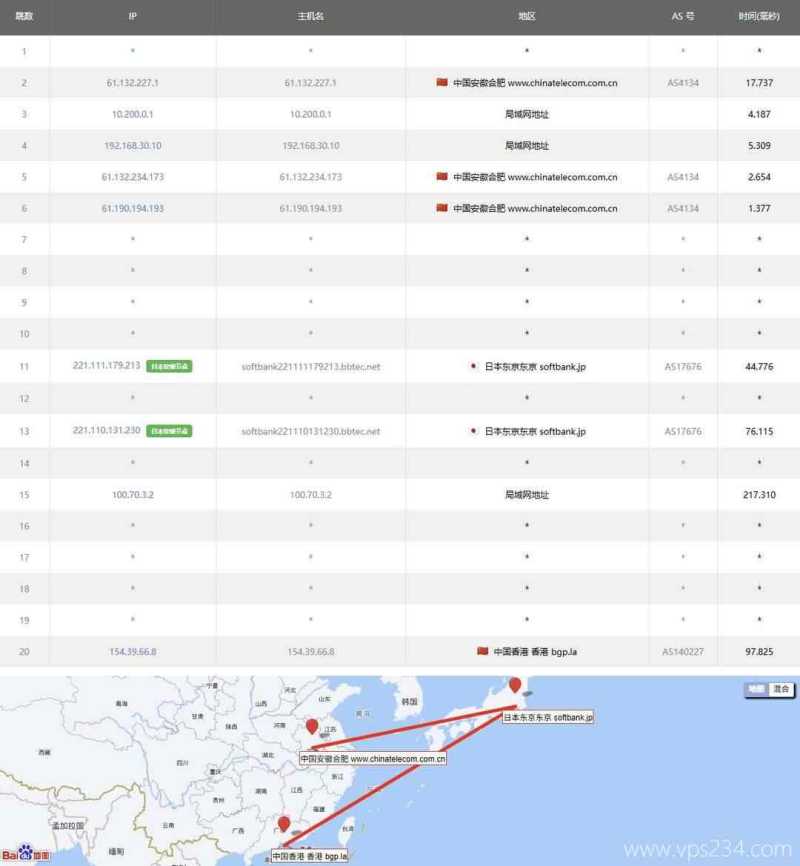Switch map to 地图 standard view
The height and width of the screenshot is (866, 800).
pyautogui.click(x=756, y=689)
